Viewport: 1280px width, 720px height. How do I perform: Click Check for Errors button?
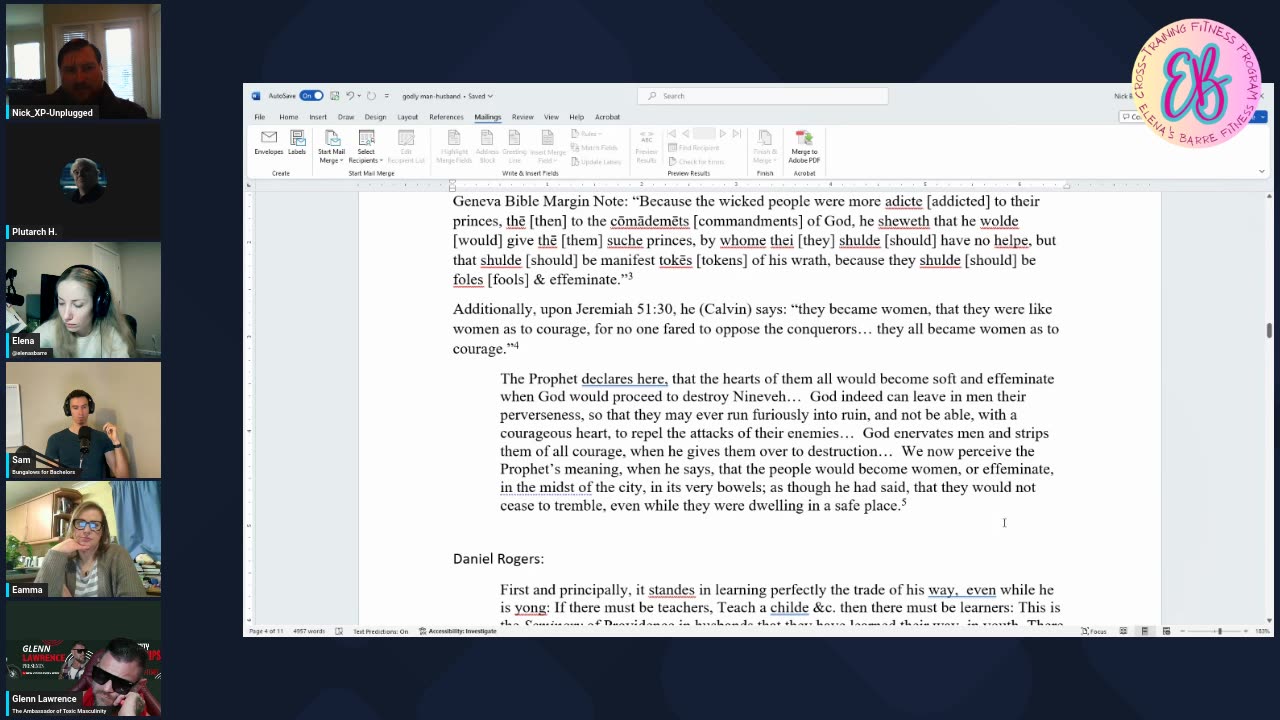pyautogui.click(x=696, y=161)
